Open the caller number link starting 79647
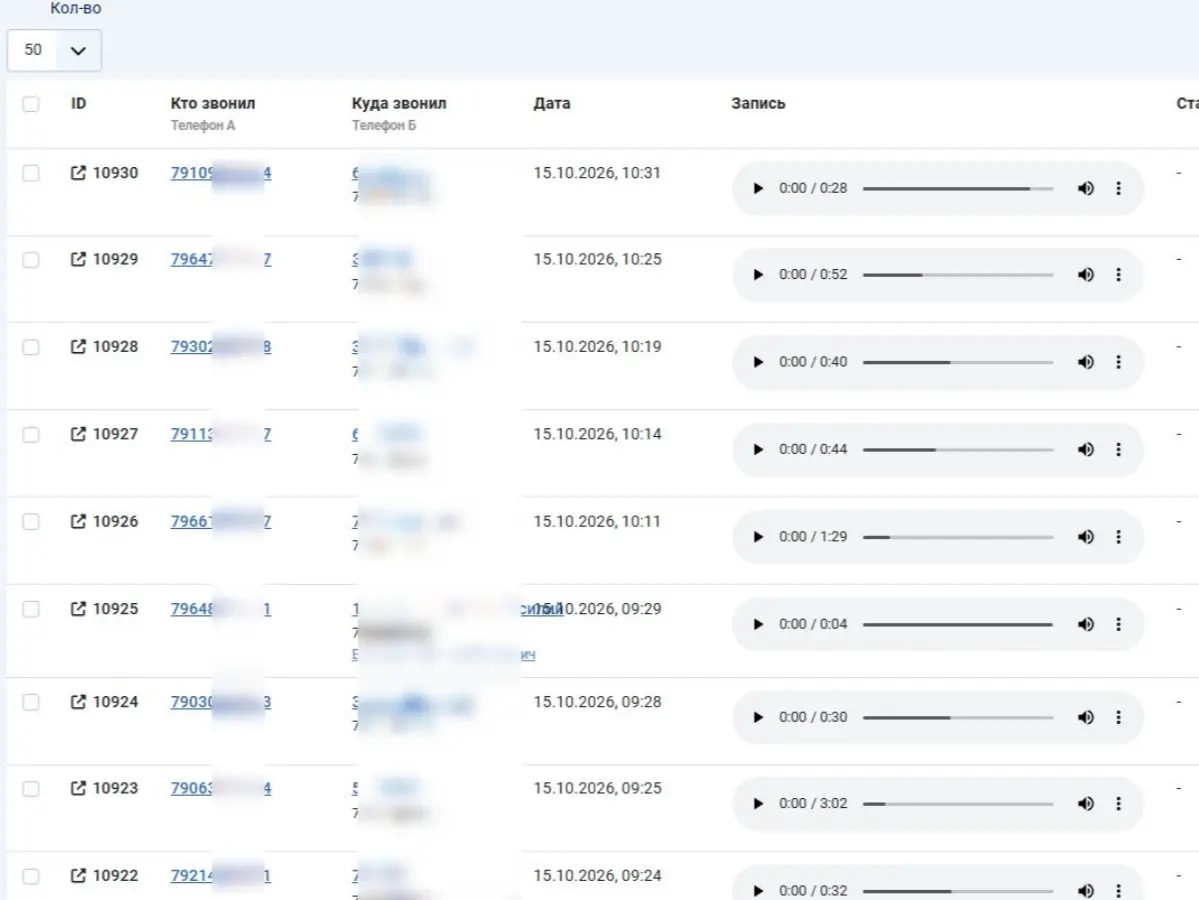Viewport: 1199px width, 900px height. 220,259
